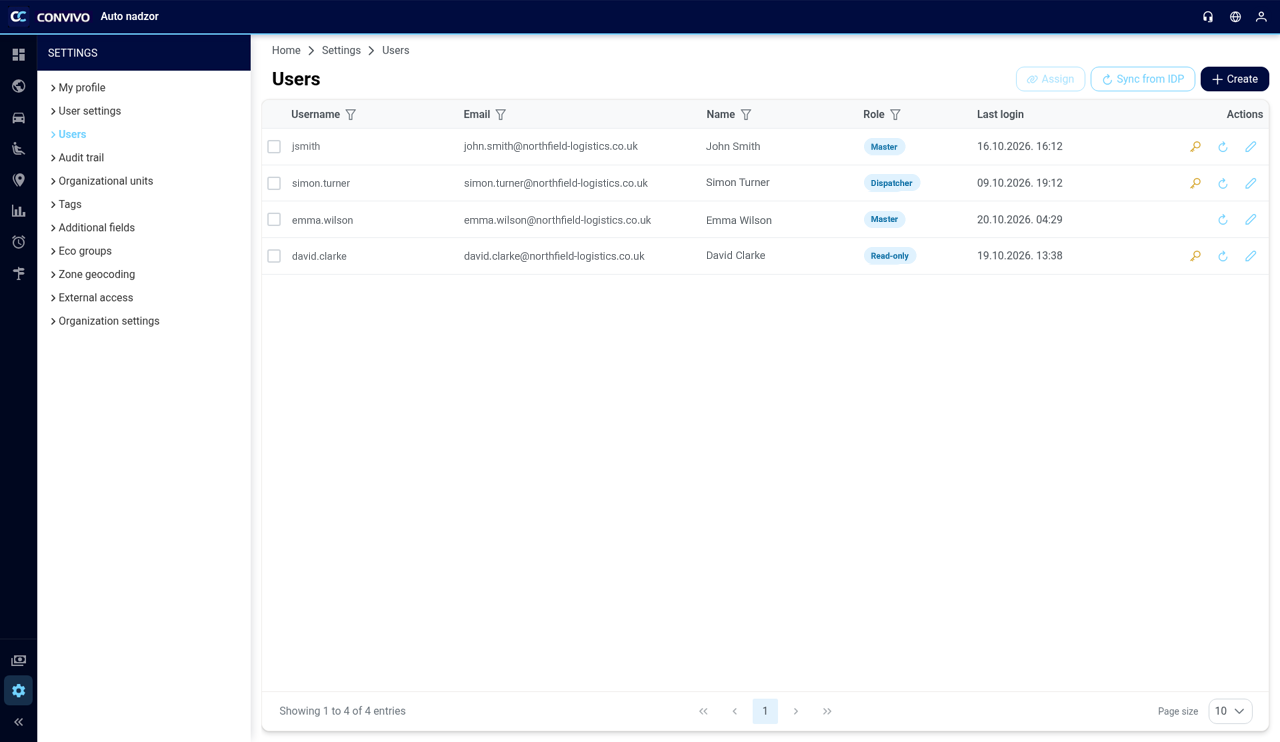
Task: Select the checkbox for david.clarke
Action: point(274,256)
